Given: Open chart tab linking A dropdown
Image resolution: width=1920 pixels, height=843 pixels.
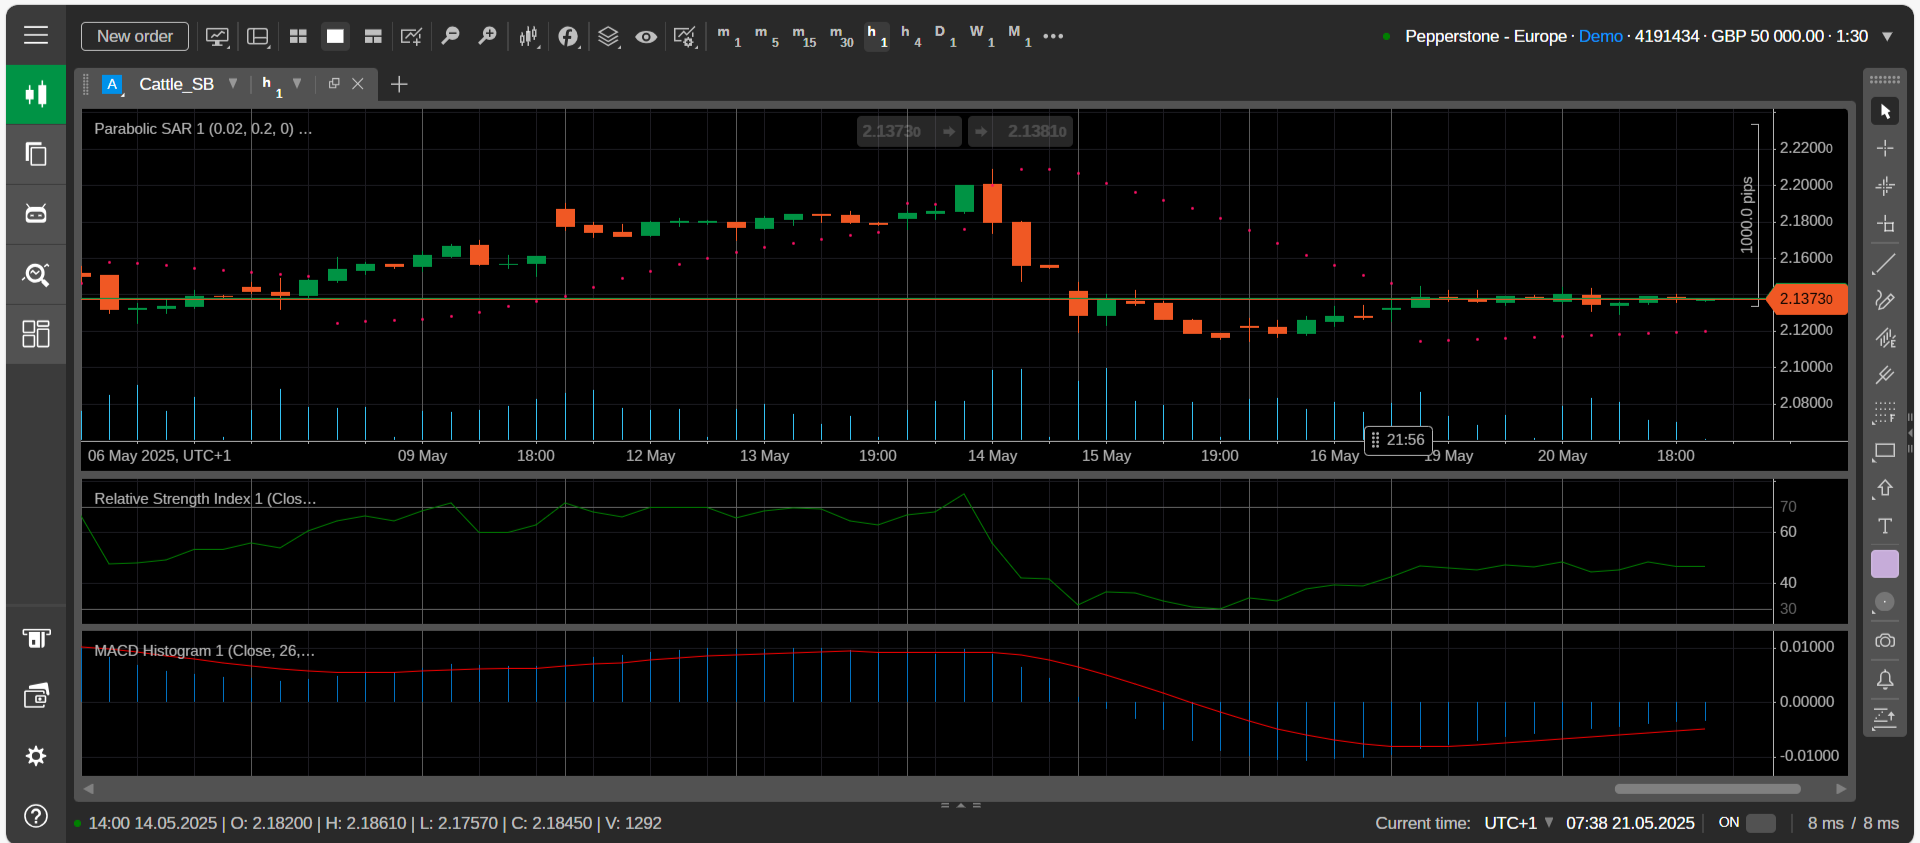Looking at the screenshot, I should tap(113, 84).
